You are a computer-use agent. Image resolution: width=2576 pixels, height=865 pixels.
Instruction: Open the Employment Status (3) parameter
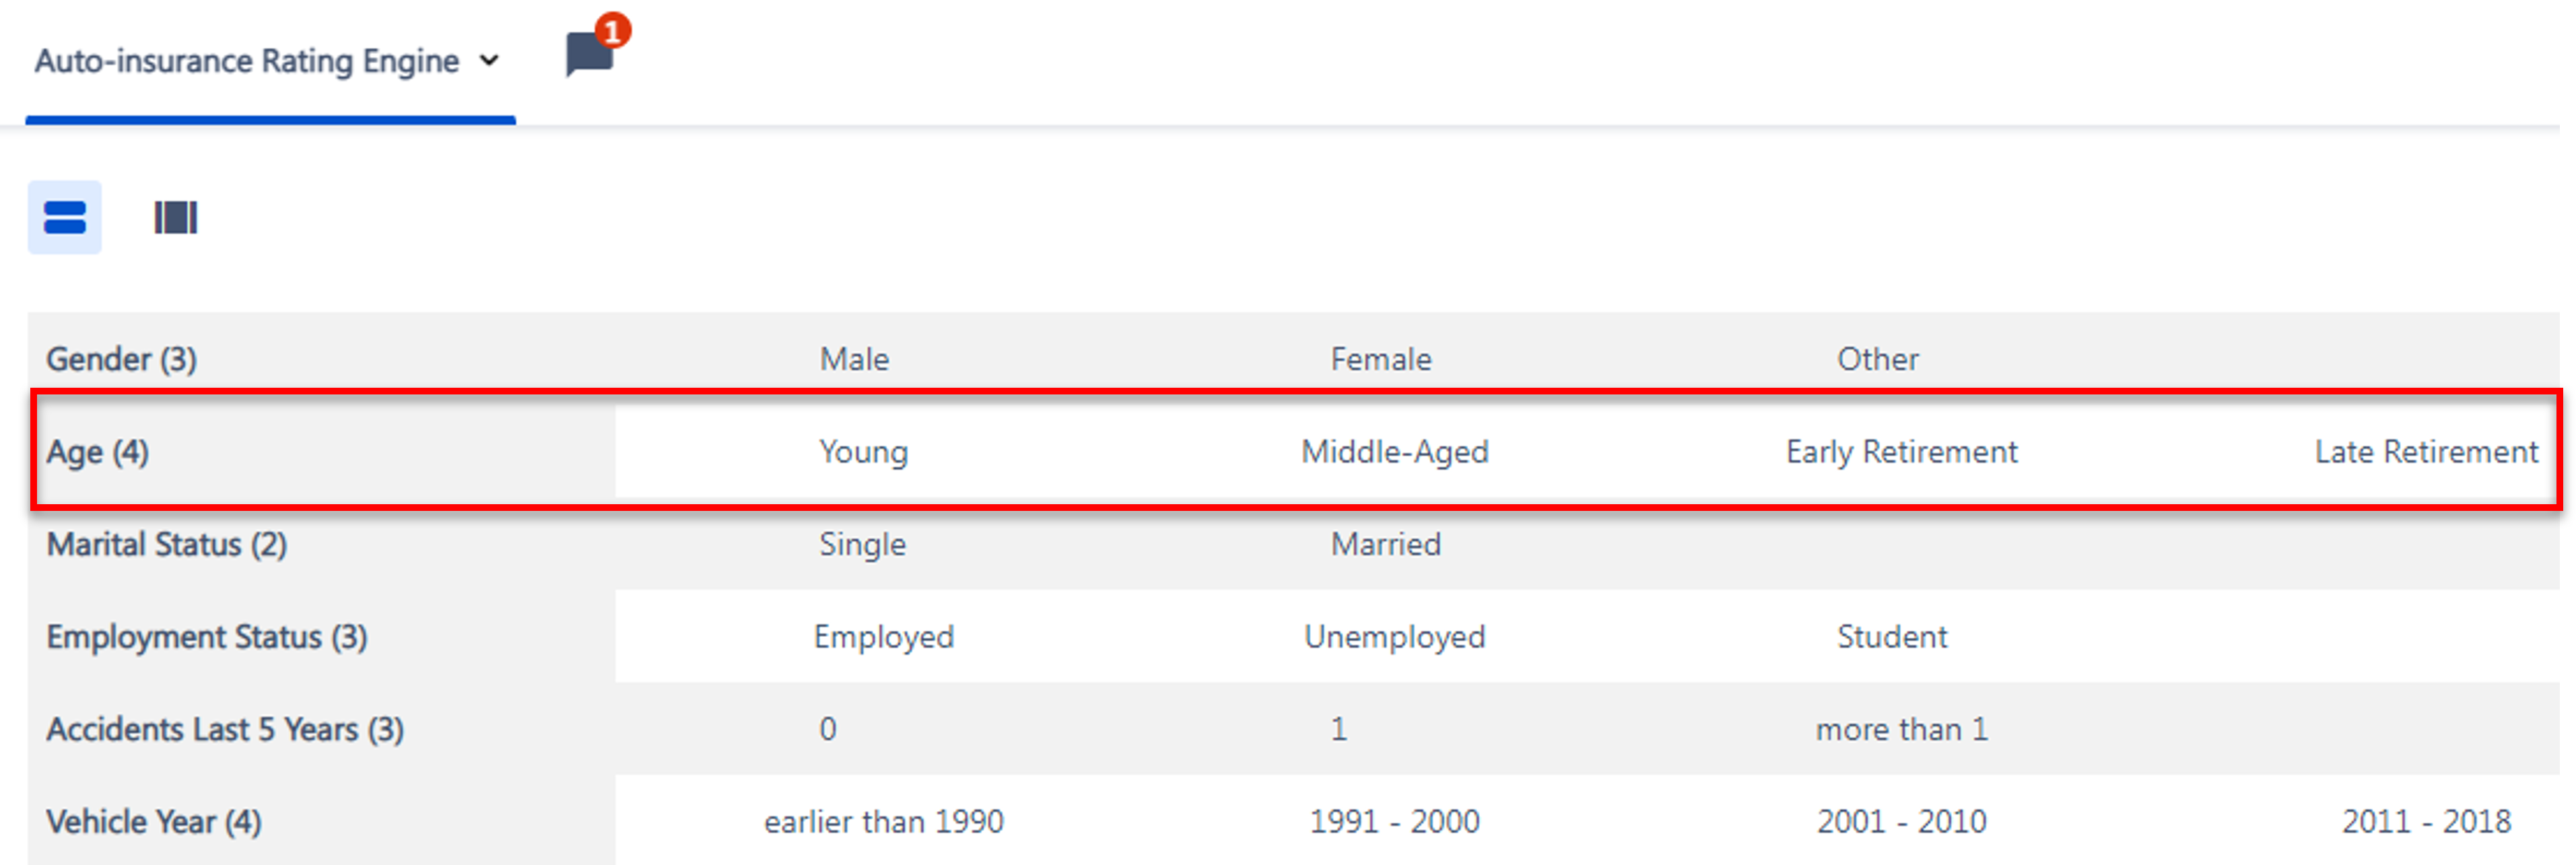pos(207,637)
